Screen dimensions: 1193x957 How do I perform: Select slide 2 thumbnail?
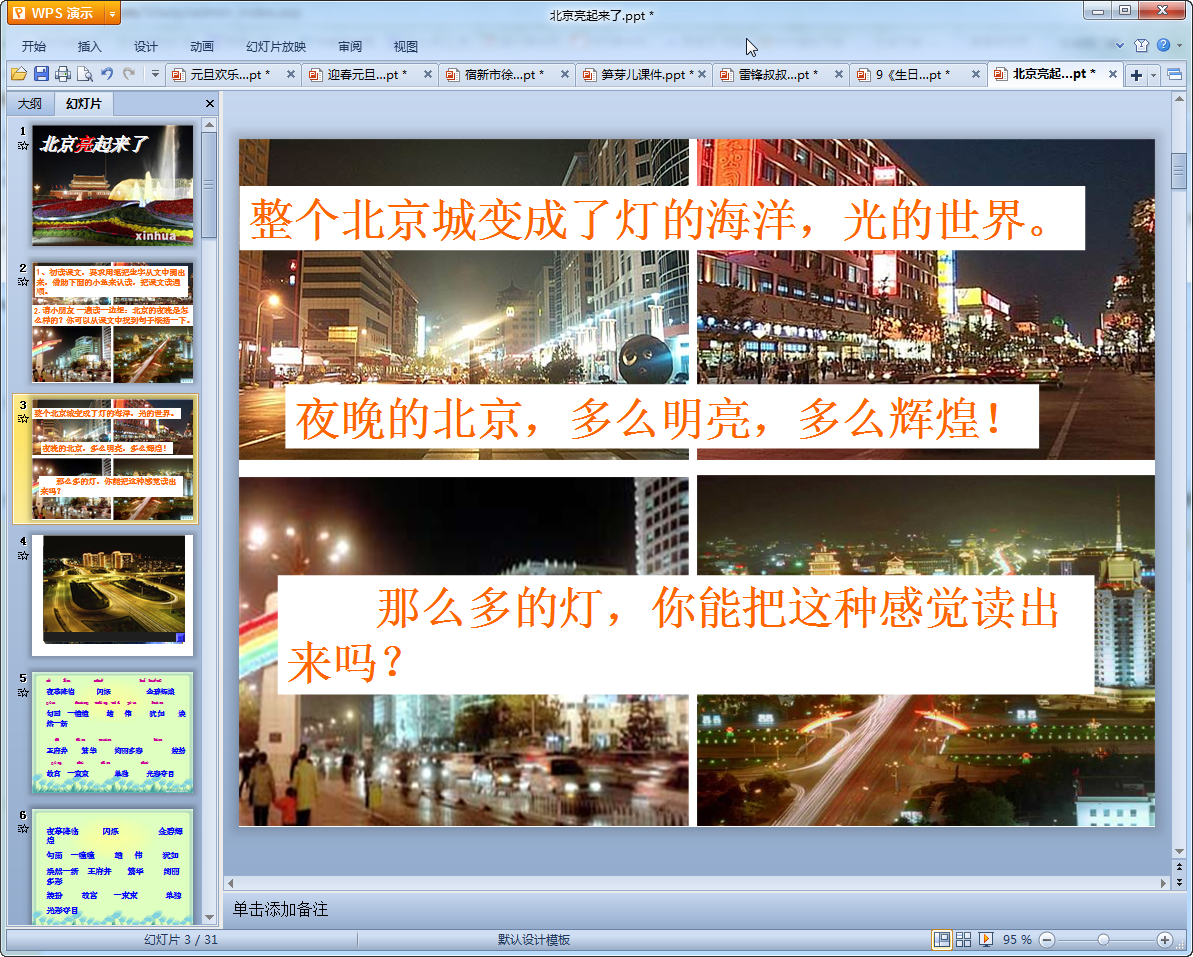(x=113, y=323)
